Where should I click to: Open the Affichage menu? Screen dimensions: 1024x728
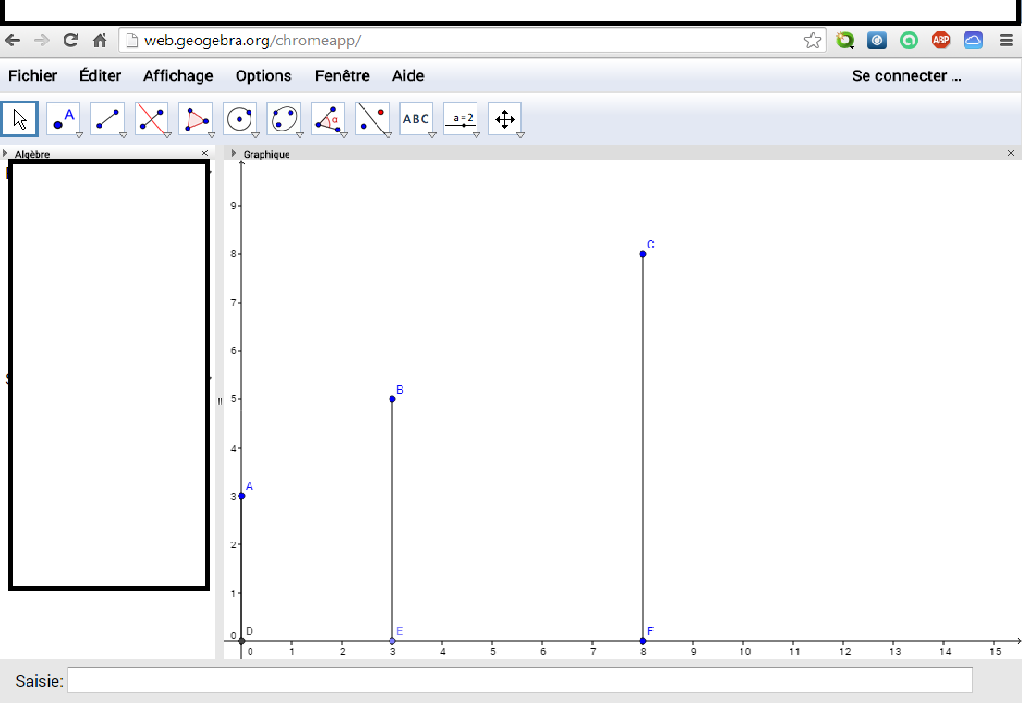(178, 76)
